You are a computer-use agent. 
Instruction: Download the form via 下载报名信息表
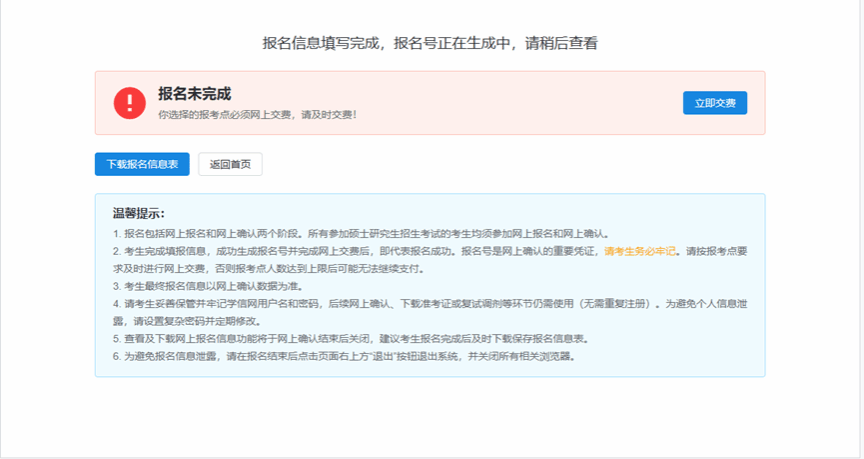142,165
